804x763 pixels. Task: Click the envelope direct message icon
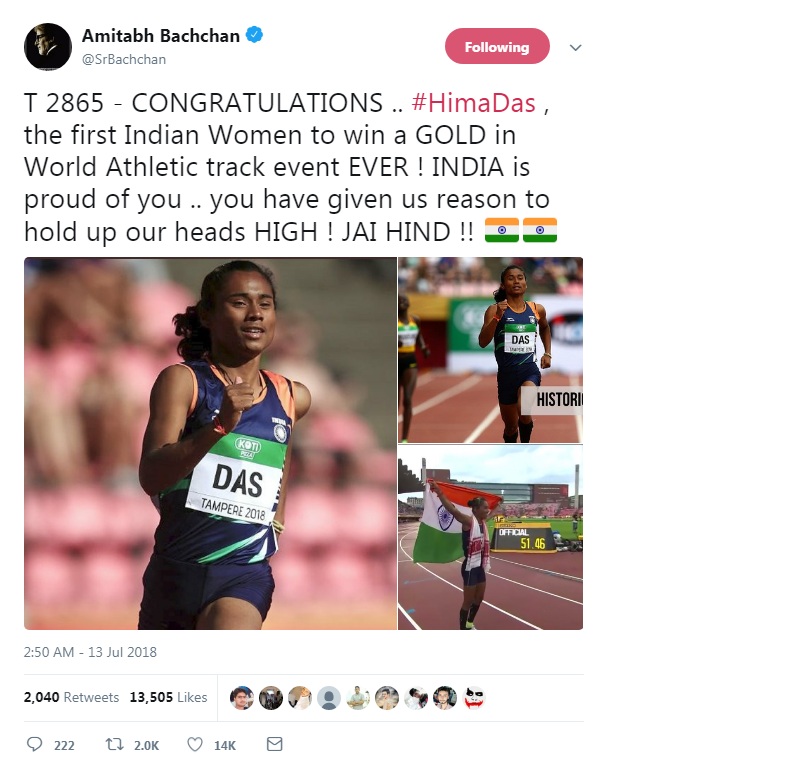pos(275,744)
